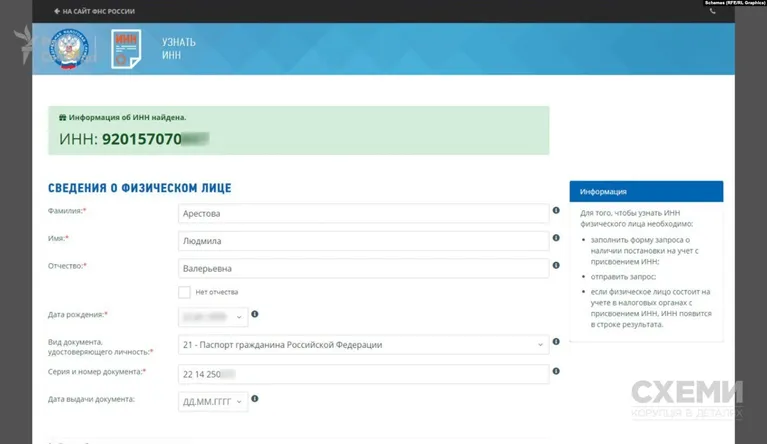
Task: Click info icon next to Фамилия field
Action: (556, 210)
